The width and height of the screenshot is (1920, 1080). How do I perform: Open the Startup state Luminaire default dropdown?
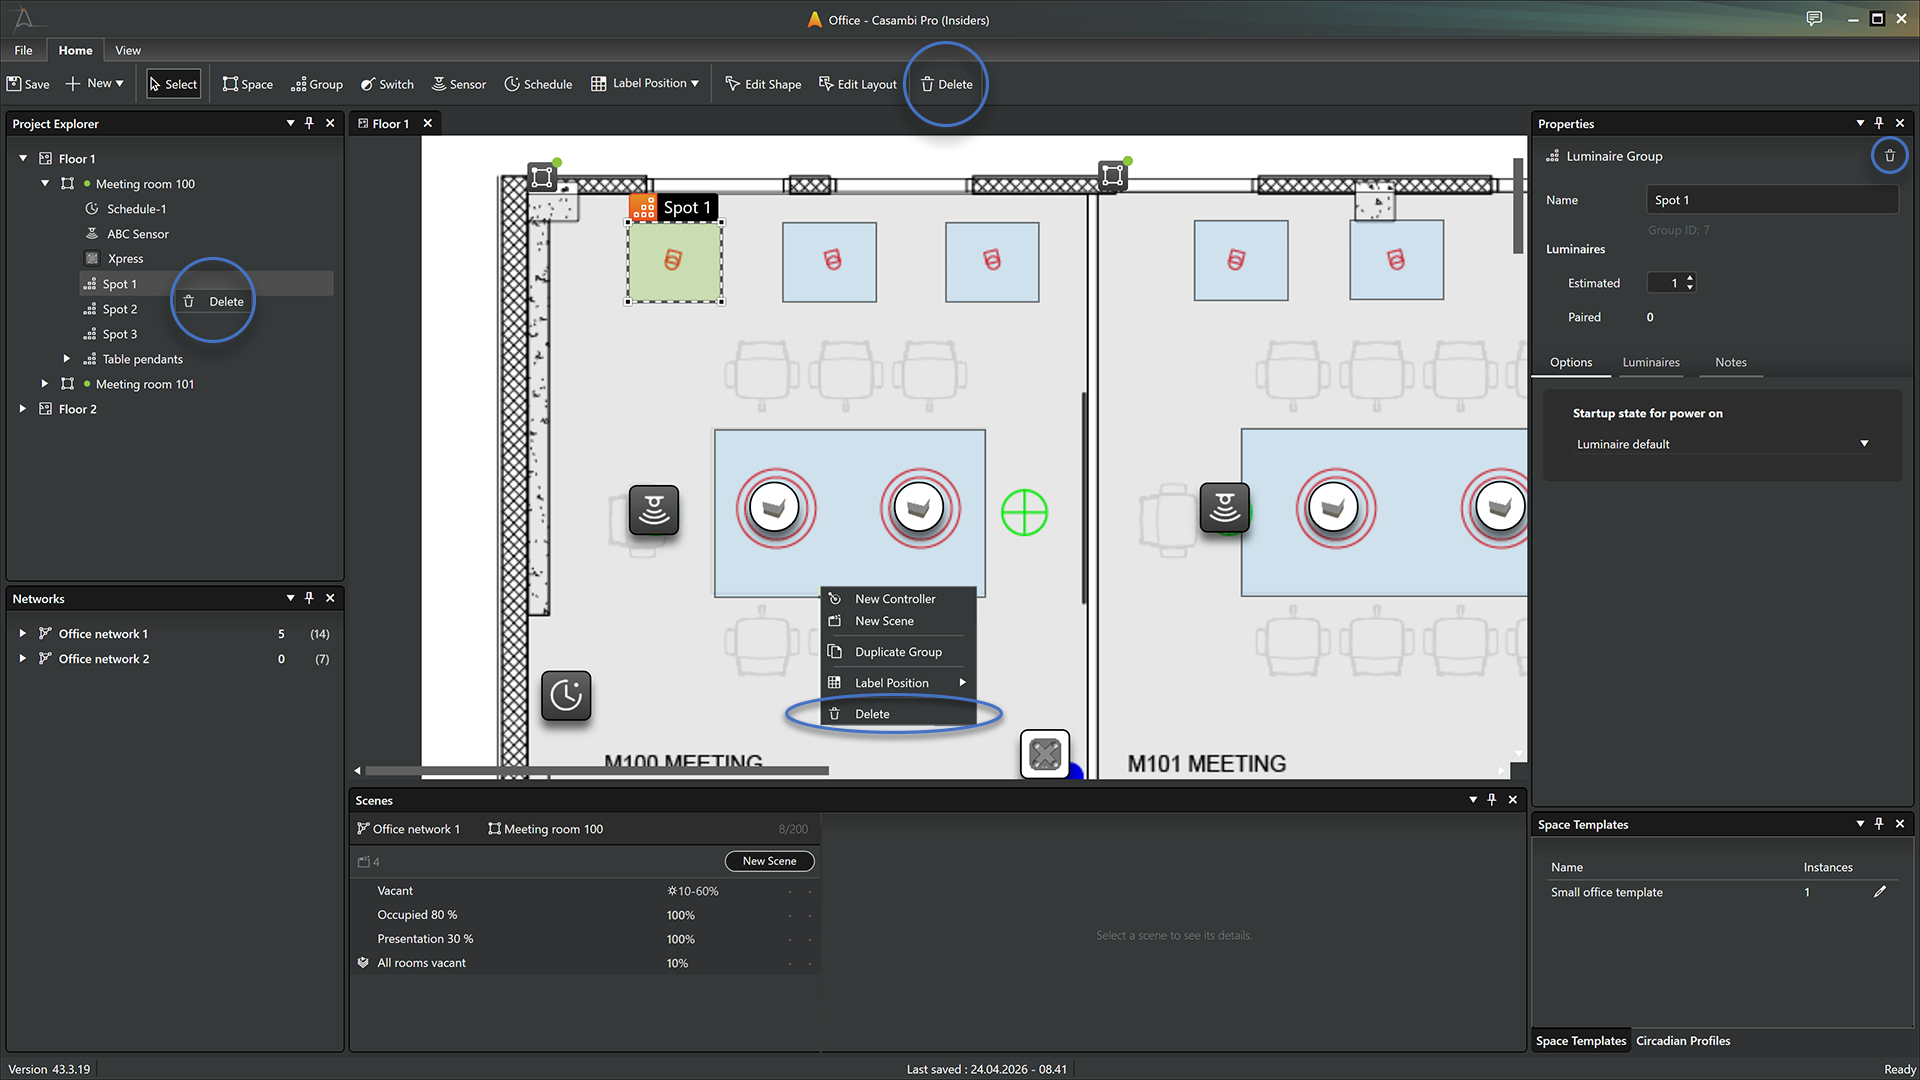pos(1722,444)
